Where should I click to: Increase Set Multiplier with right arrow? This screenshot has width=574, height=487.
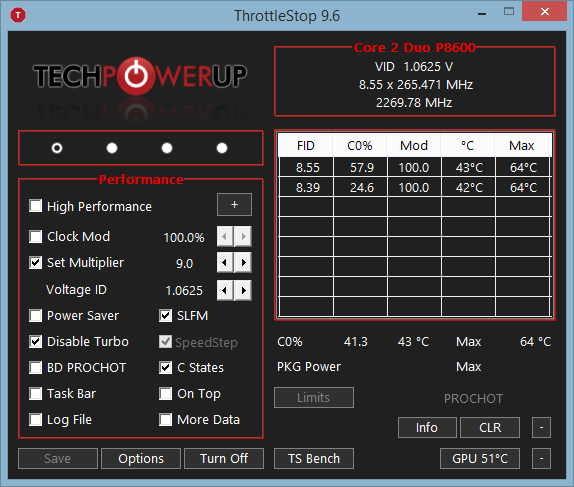coord(243,263)
